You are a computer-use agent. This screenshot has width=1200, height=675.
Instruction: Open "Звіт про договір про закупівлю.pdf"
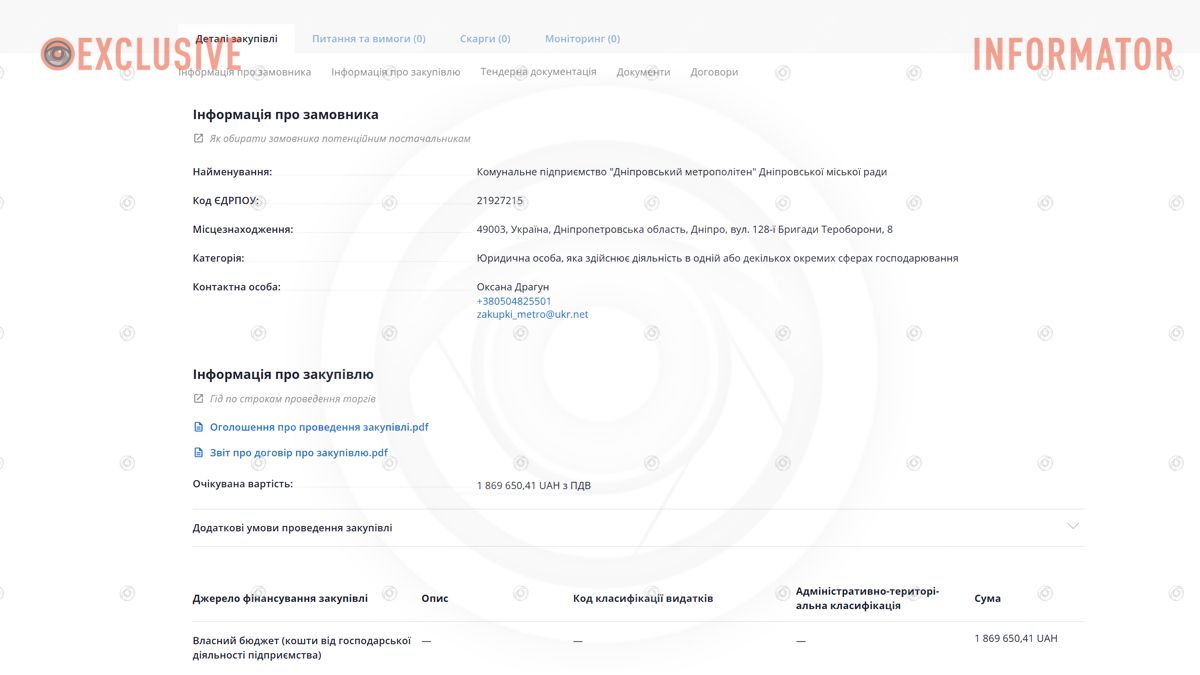[299, 452]
